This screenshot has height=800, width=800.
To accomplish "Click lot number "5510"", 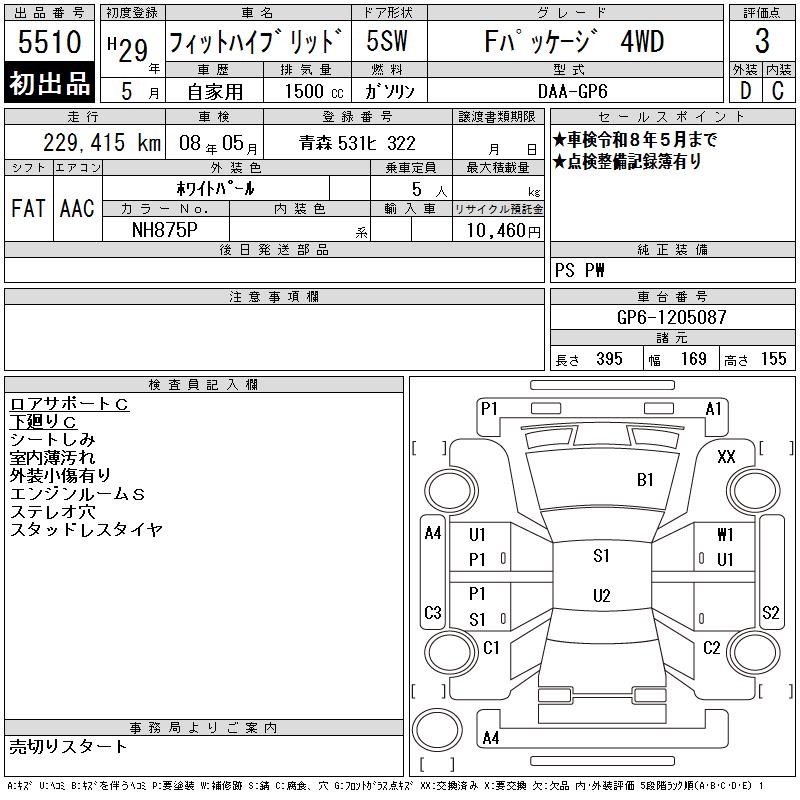I will [x=49, y=41].
